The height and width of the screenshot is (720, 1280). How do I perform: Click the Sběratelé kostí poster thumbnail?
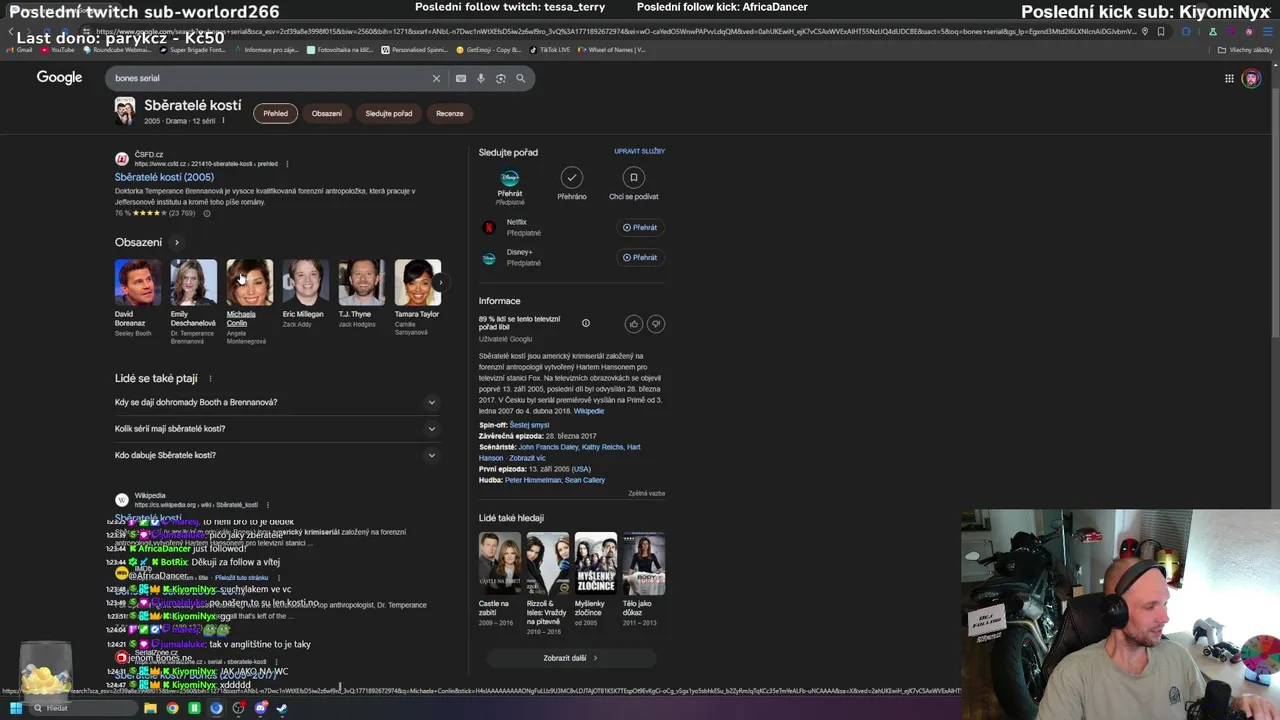(125, 111)
